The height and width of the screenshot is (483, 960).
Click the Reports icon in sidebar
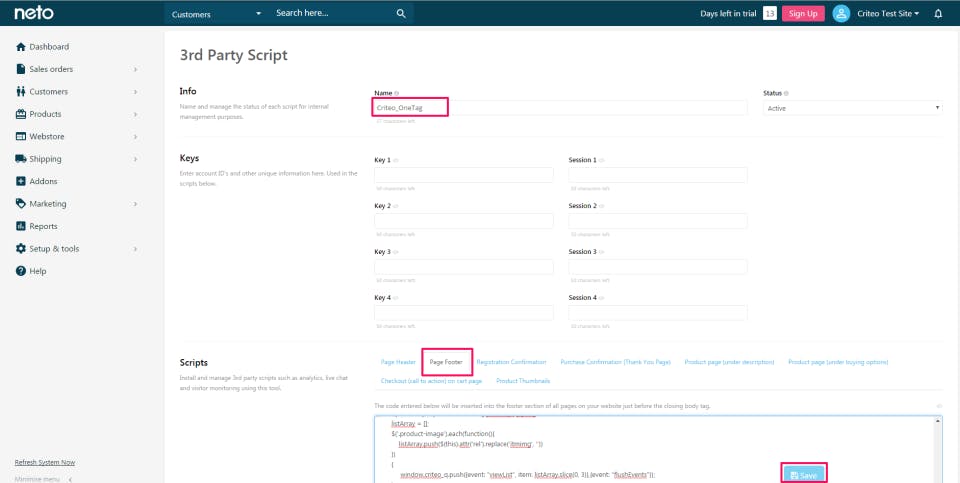21,226
